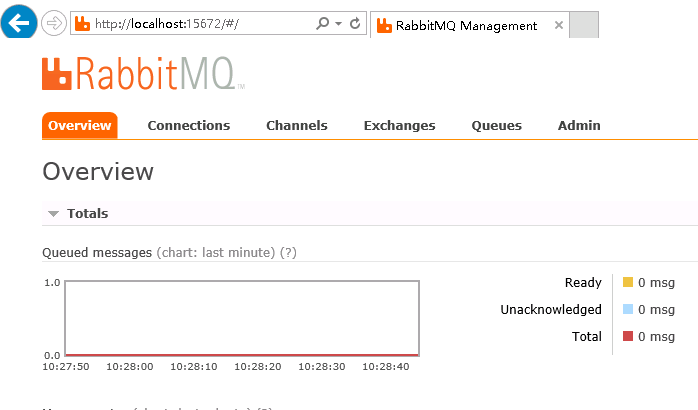Click the RabbitMQ logo at page top

pos(143,74)
